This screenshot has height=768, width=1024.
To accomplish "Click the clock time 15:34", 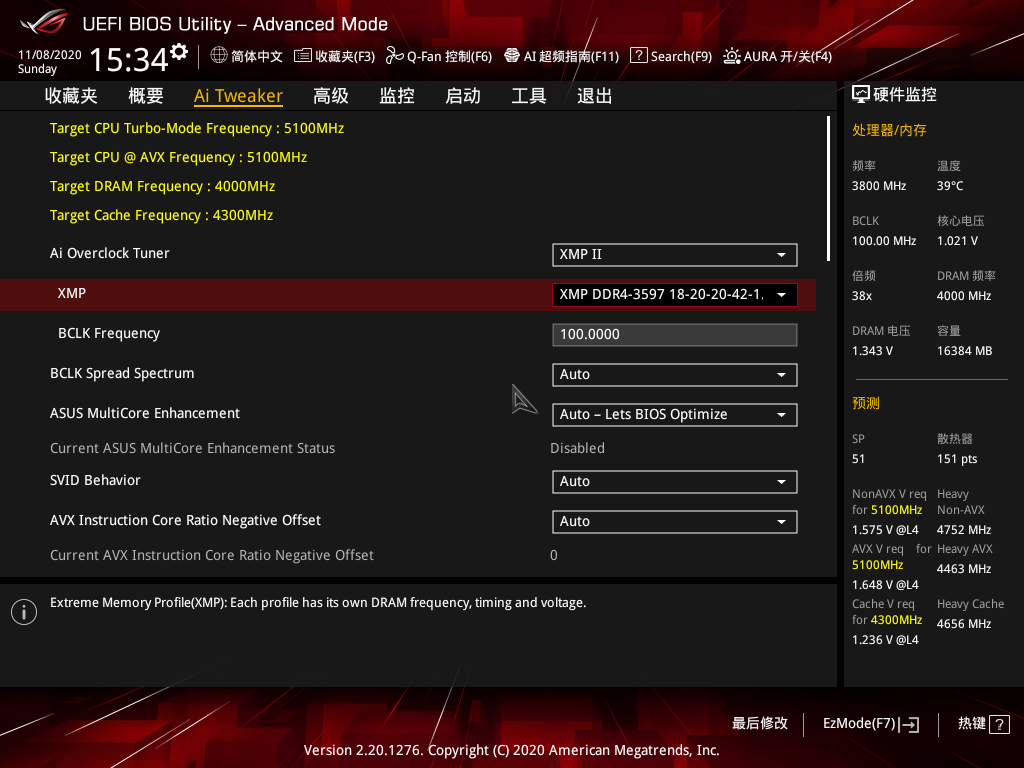I will click(x=129, y=59).
